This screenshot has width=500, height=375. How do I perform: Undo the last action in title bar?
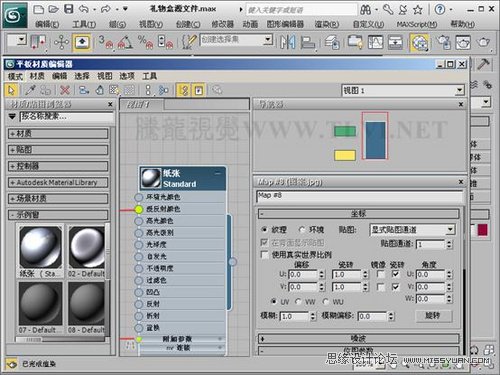tap(83, 9)
